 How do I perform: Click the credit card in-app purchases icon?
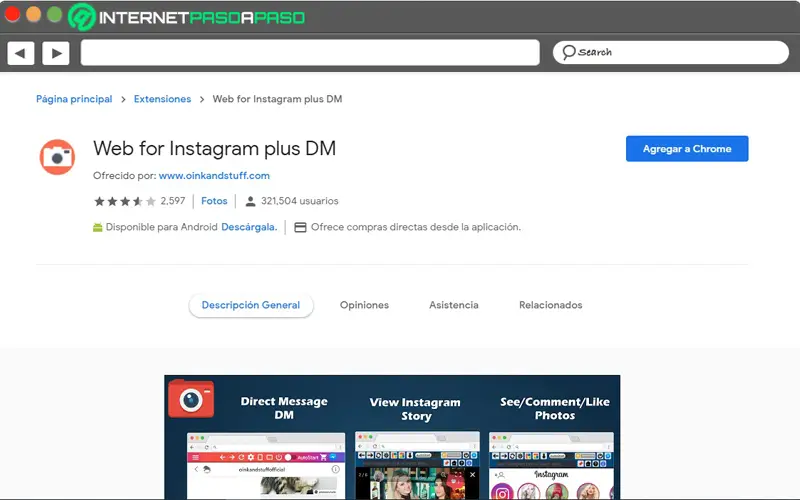click(301, 227)
